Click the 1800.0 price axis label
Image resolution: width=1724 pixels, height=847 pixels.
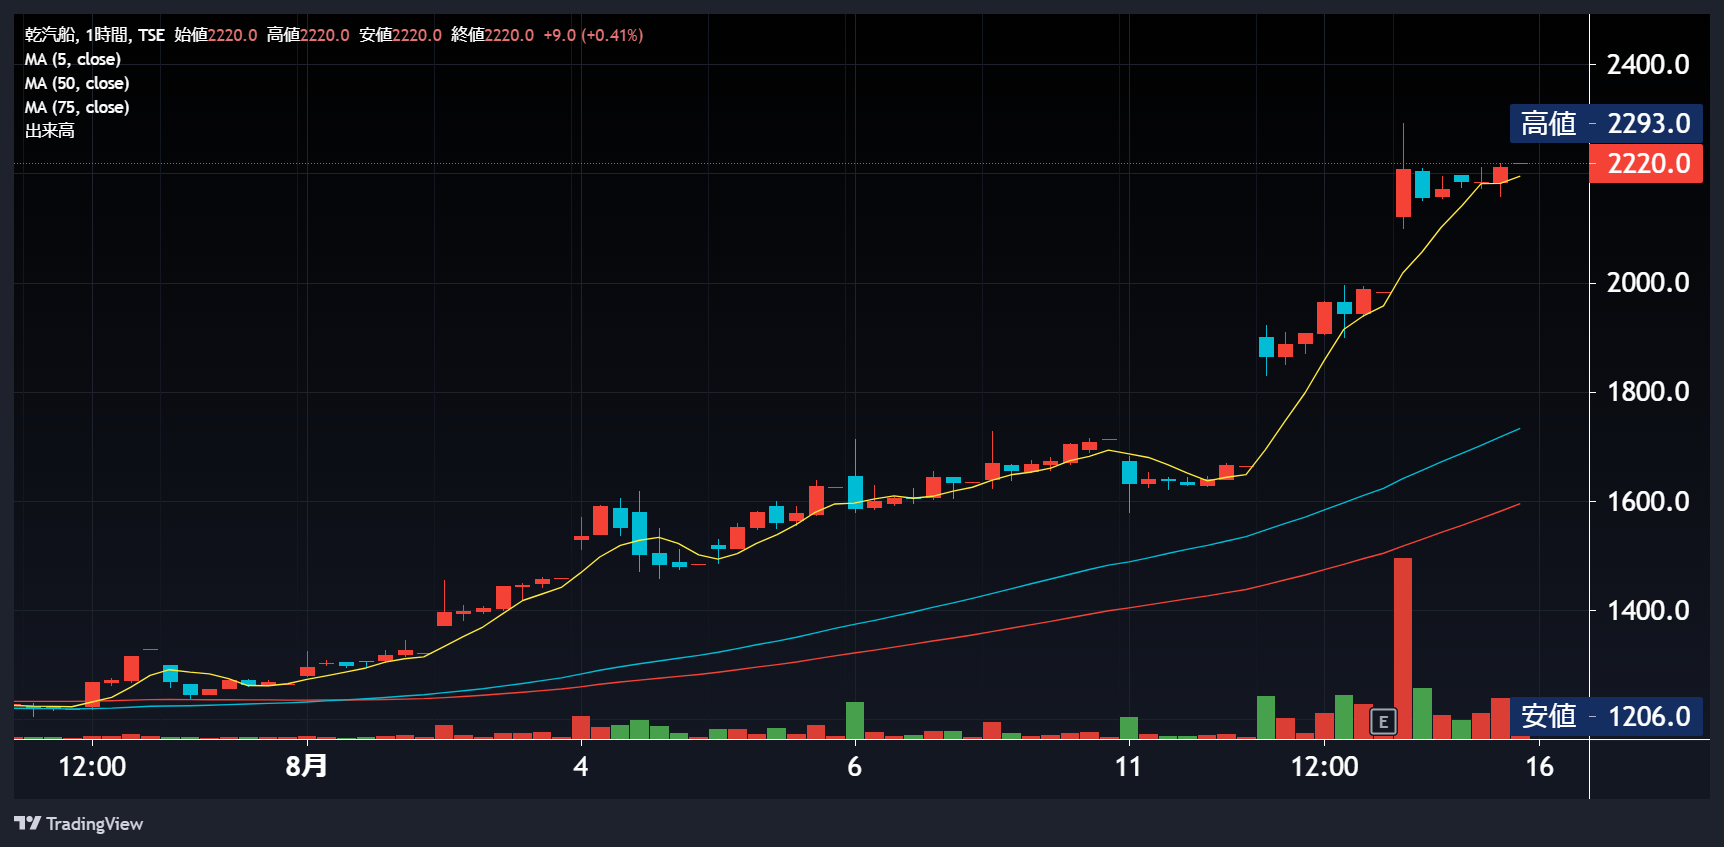point(1648,392)
